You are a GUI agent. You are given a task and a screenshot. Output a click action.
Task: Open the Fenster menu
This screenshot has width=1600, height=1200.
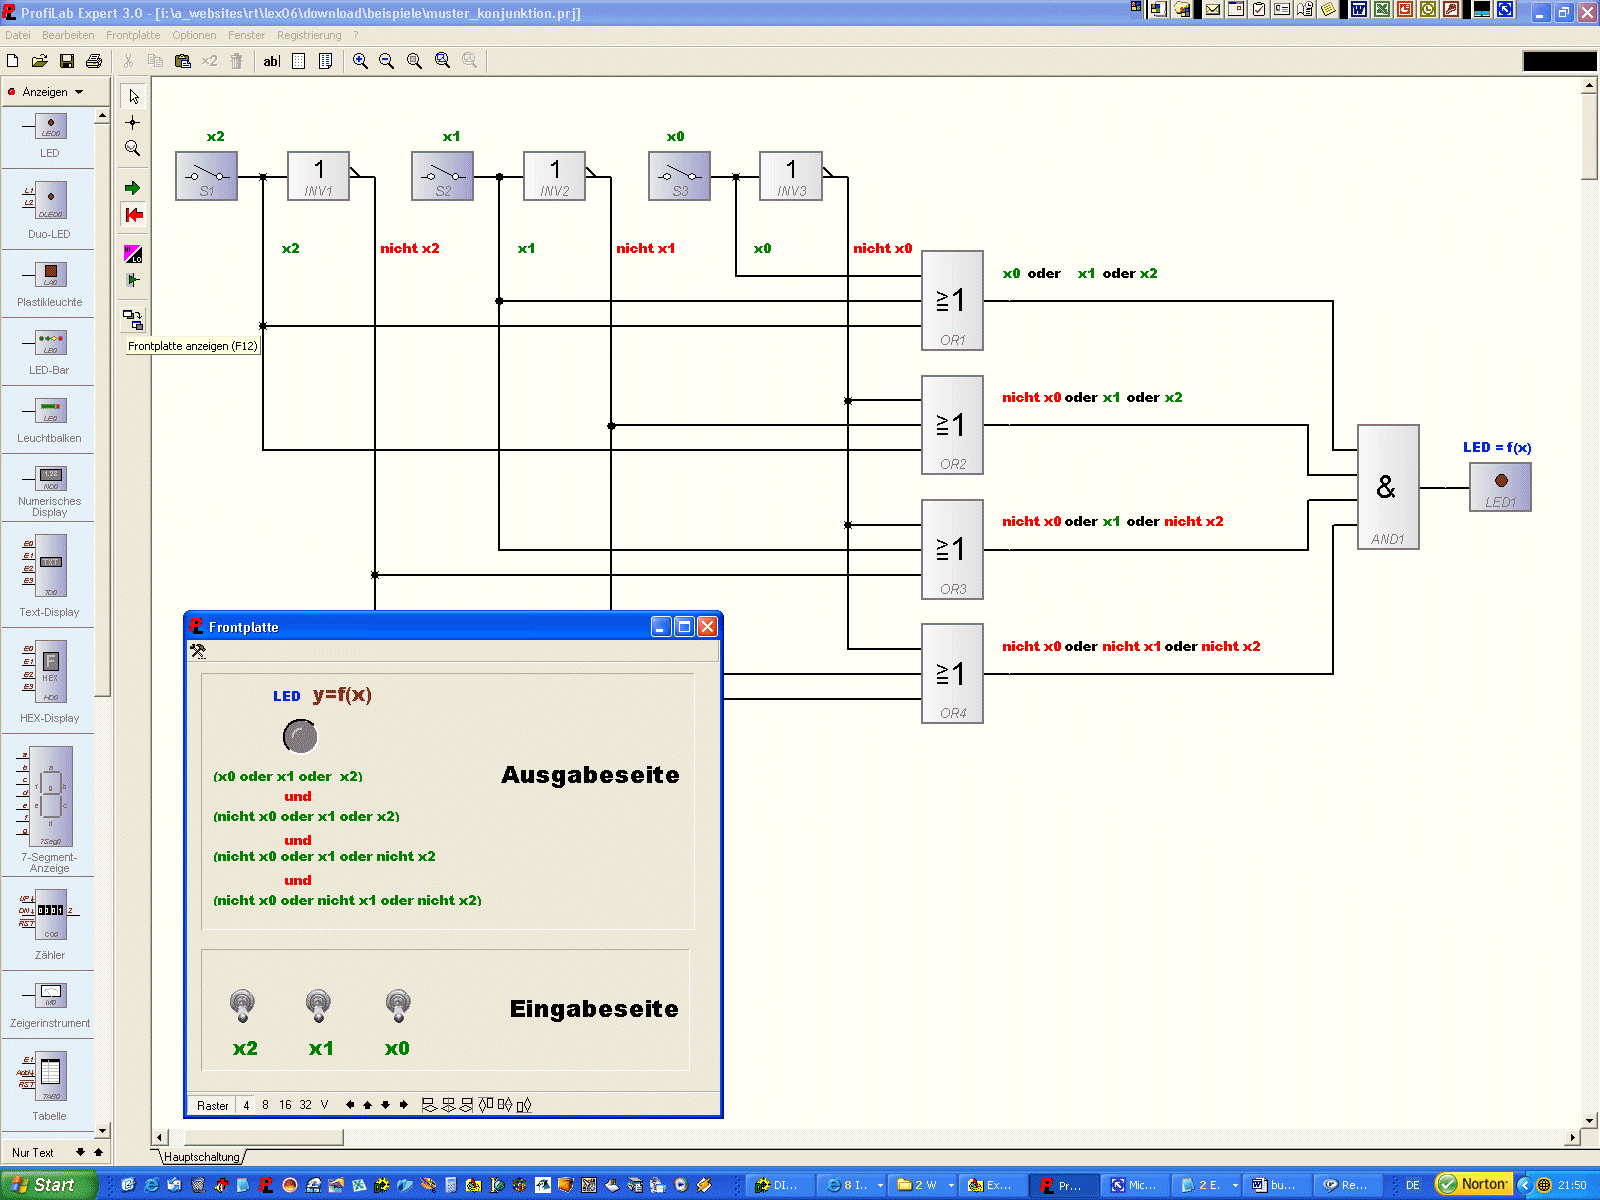[x=246, y=35]
